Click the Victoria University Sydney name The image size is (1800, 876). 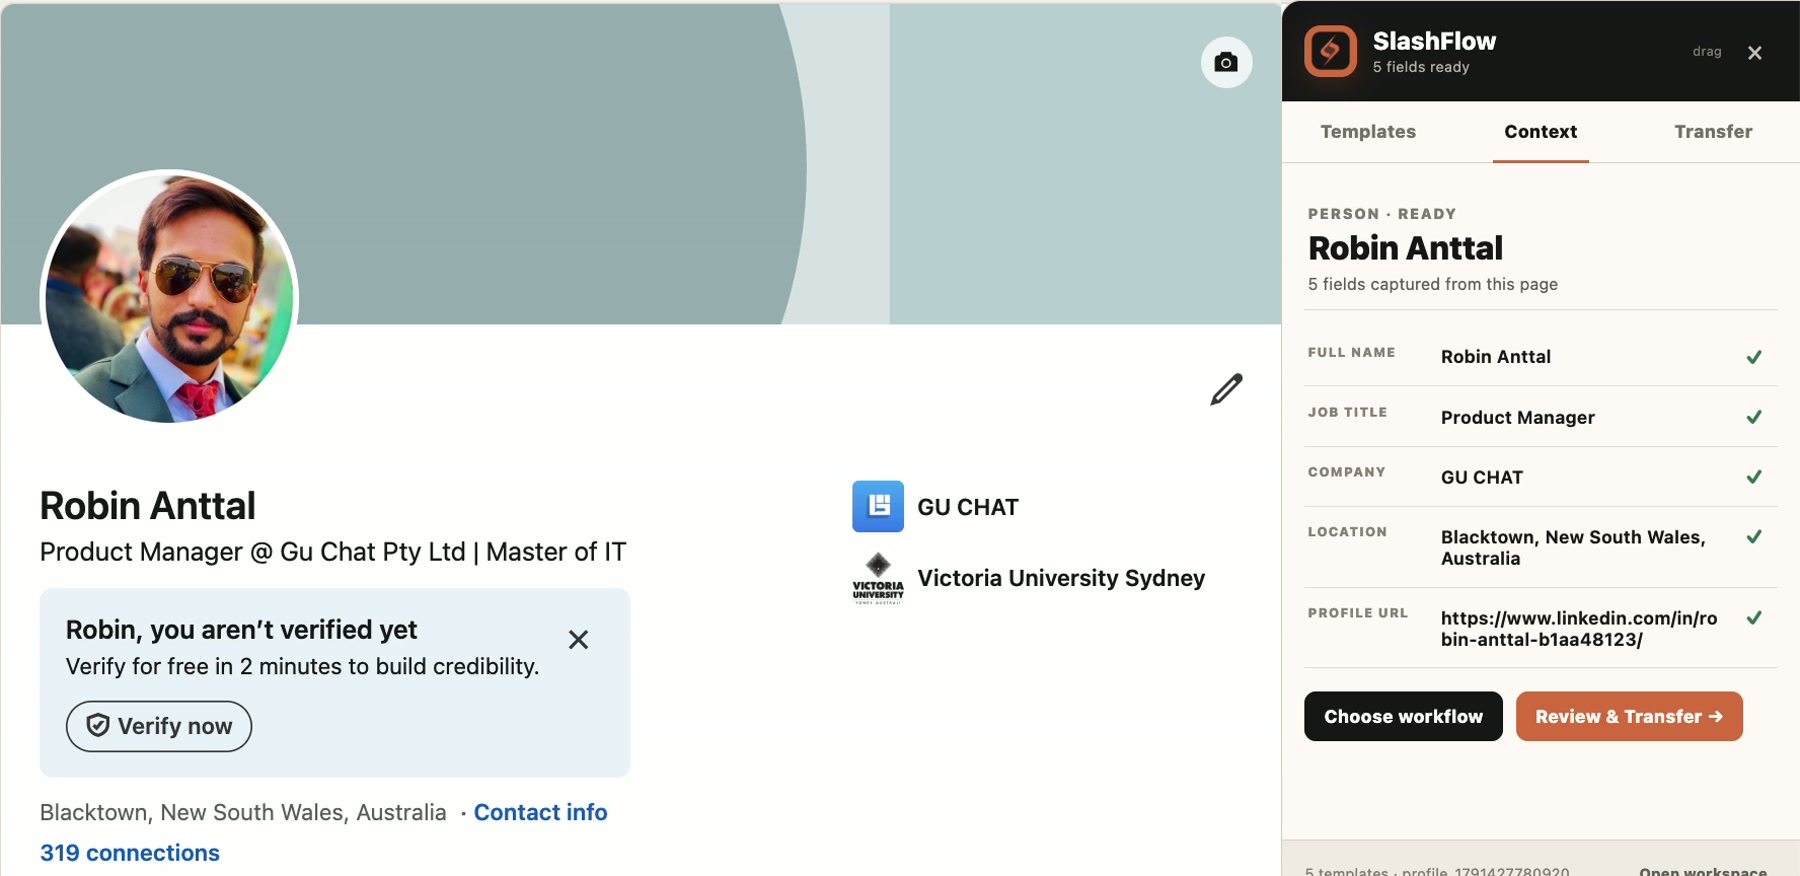point(1061,578)
